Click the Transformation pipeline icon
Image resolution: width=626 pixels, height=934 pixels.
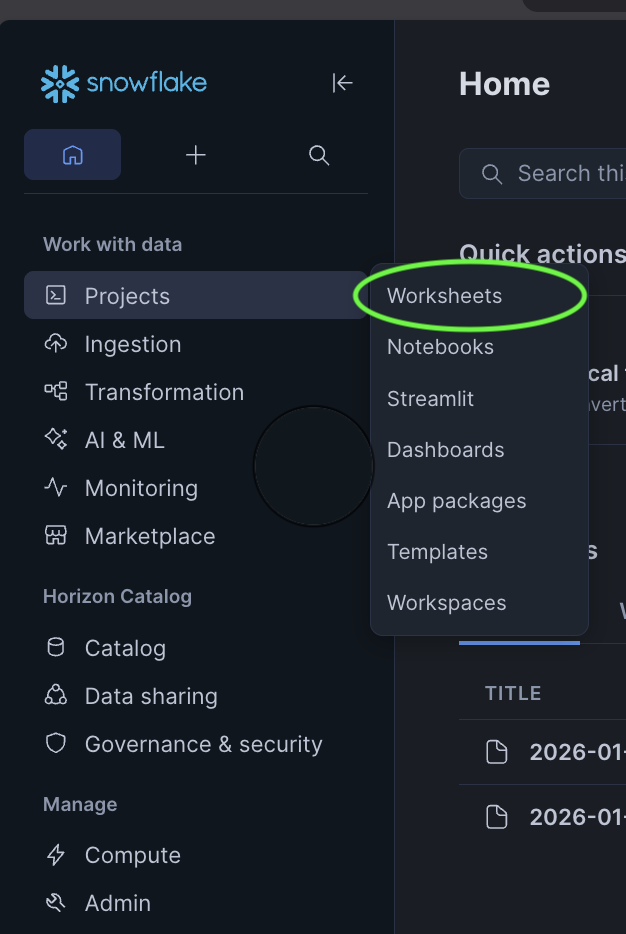tap(54, 392)
